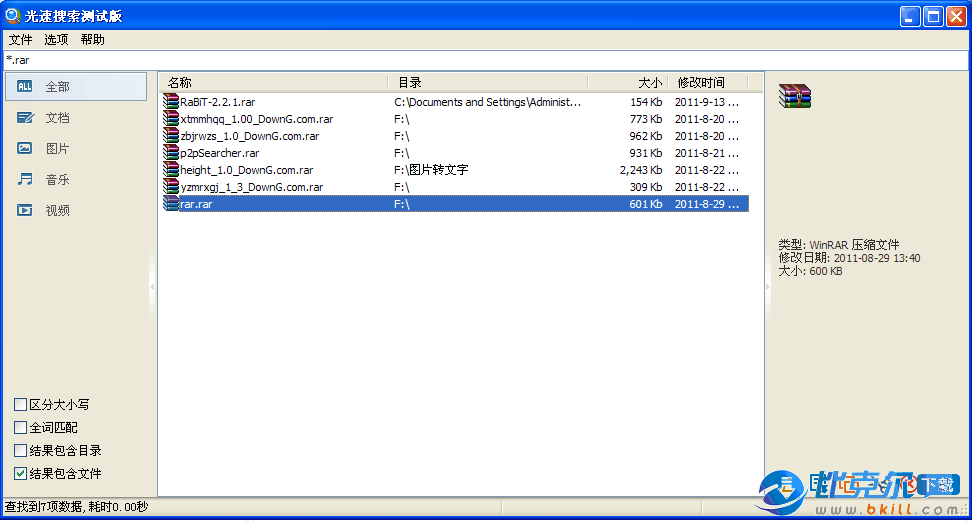Click the RAR icon beside yzmrxgj_1_3_DownG.com.rar

point(171,187)
